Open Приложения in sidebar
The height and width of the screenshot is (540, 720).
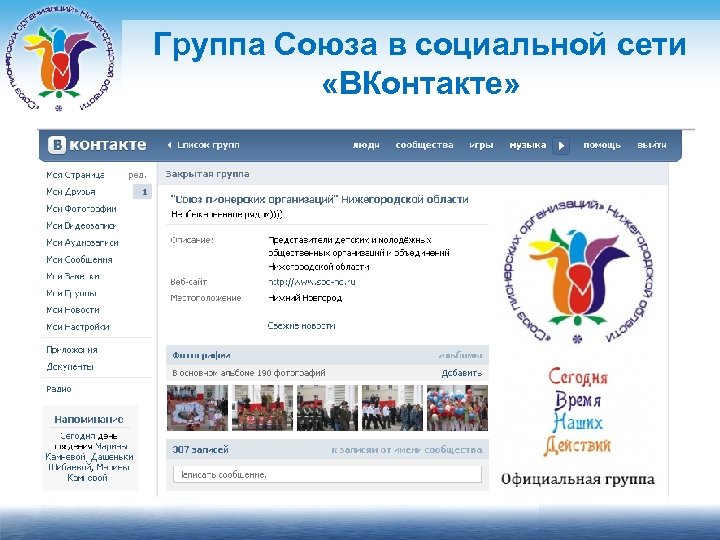coord(72,350)
